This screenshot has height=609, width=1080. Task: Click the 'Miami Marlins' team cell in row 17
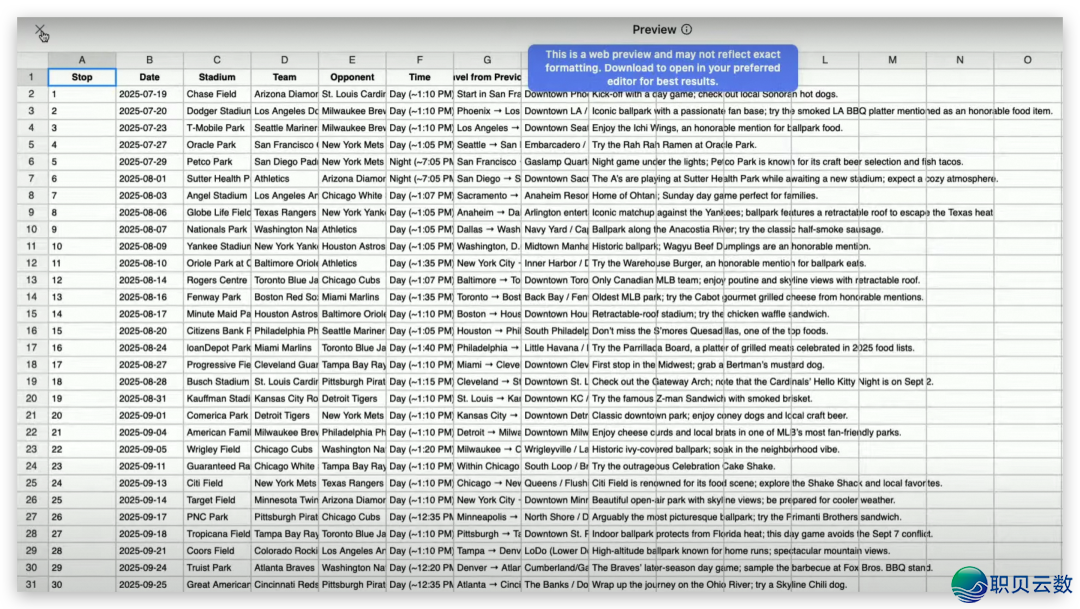(x=284, y=348)
